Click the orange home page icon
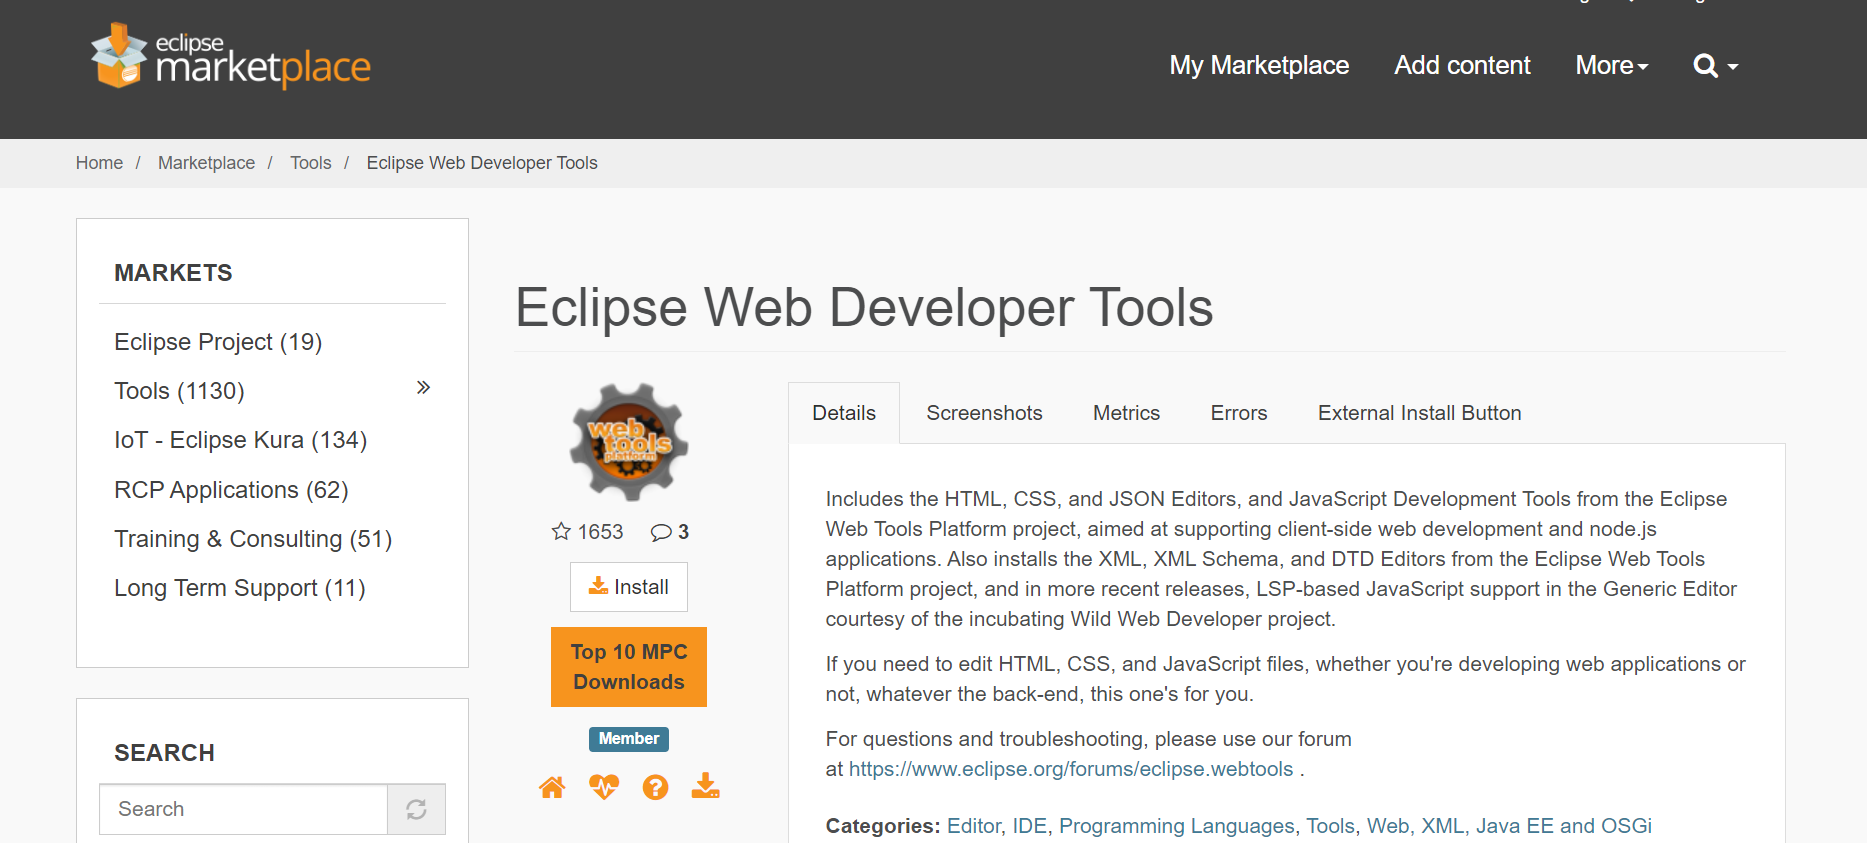This screenshot has width=1867, height=843. pyautogui.click(x=552, y=788)
